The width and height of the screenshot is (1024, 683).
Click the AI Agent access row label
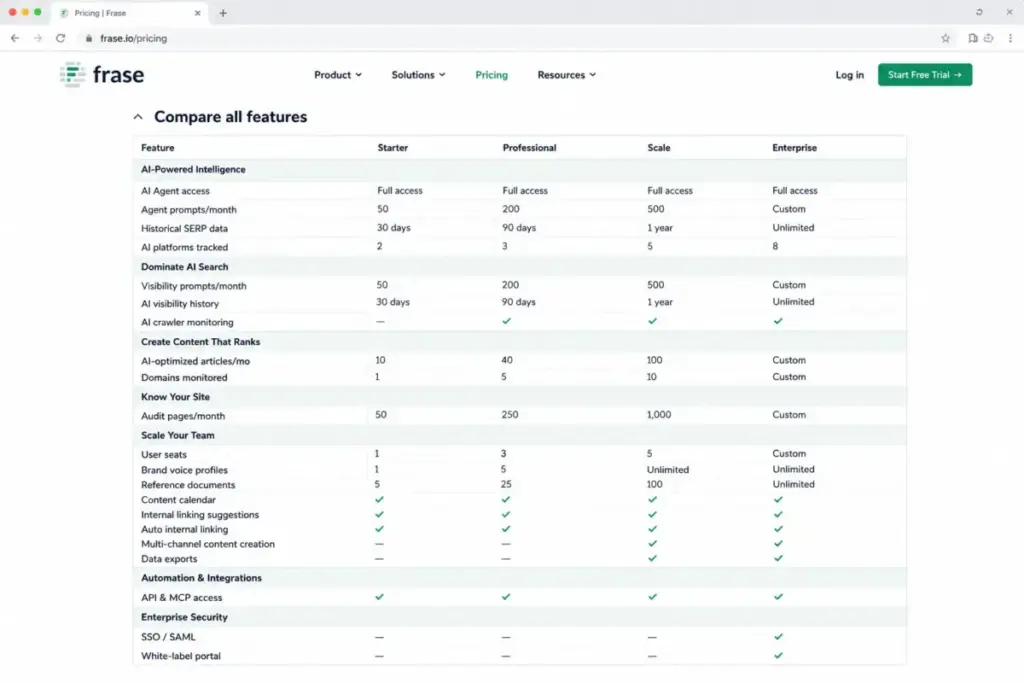pyautogui.click(x=175, y=191)
